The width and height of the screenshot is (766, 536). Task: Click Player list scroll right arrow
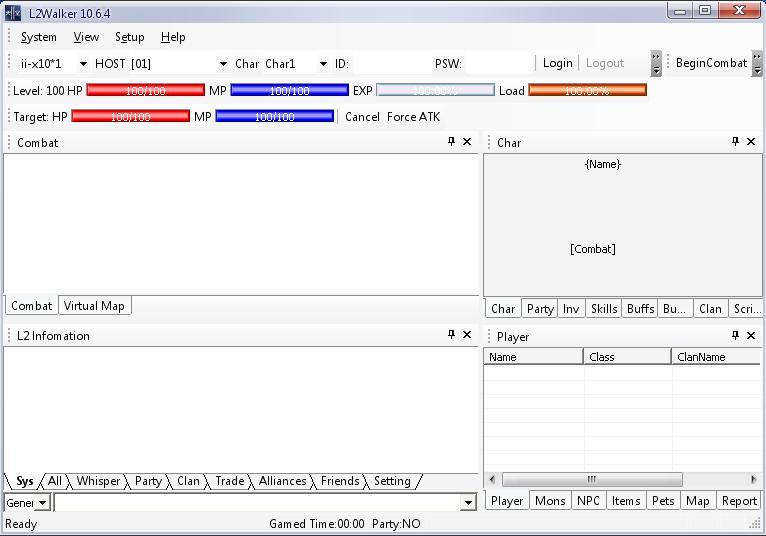[753, 479]
